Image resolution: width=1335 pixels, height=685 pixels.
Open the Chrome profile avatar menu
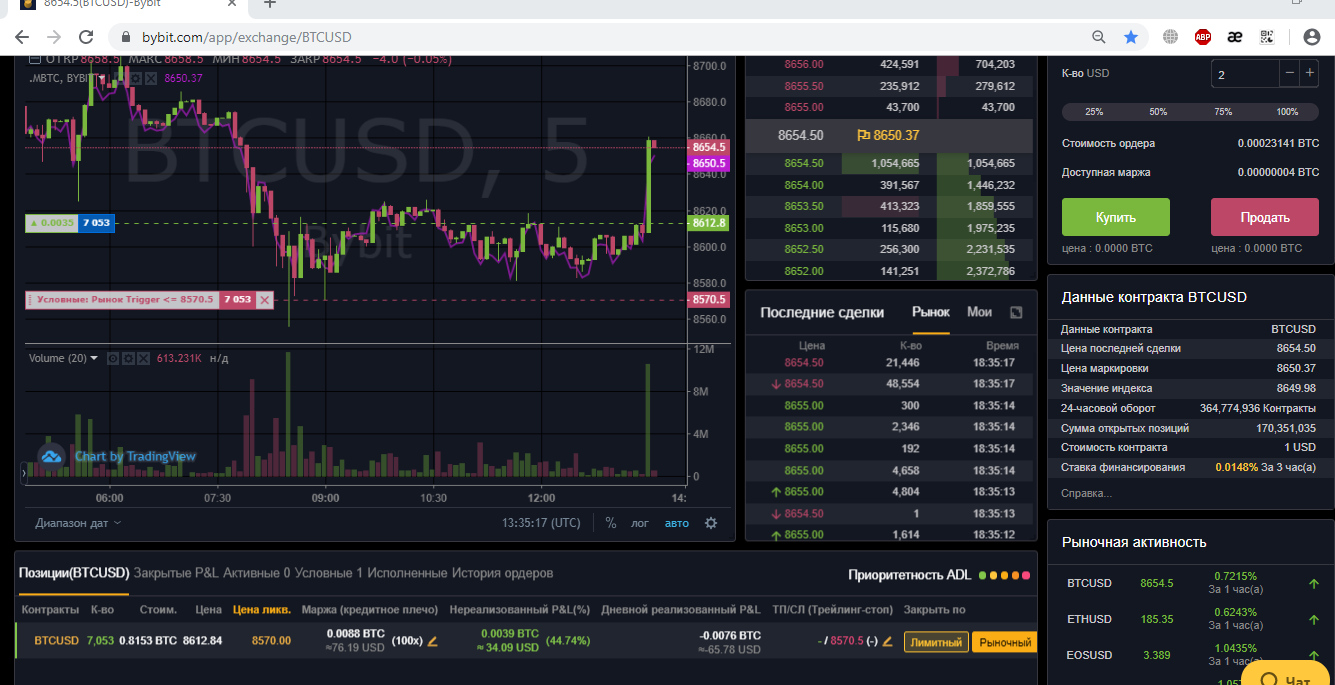pos(1312,37)
